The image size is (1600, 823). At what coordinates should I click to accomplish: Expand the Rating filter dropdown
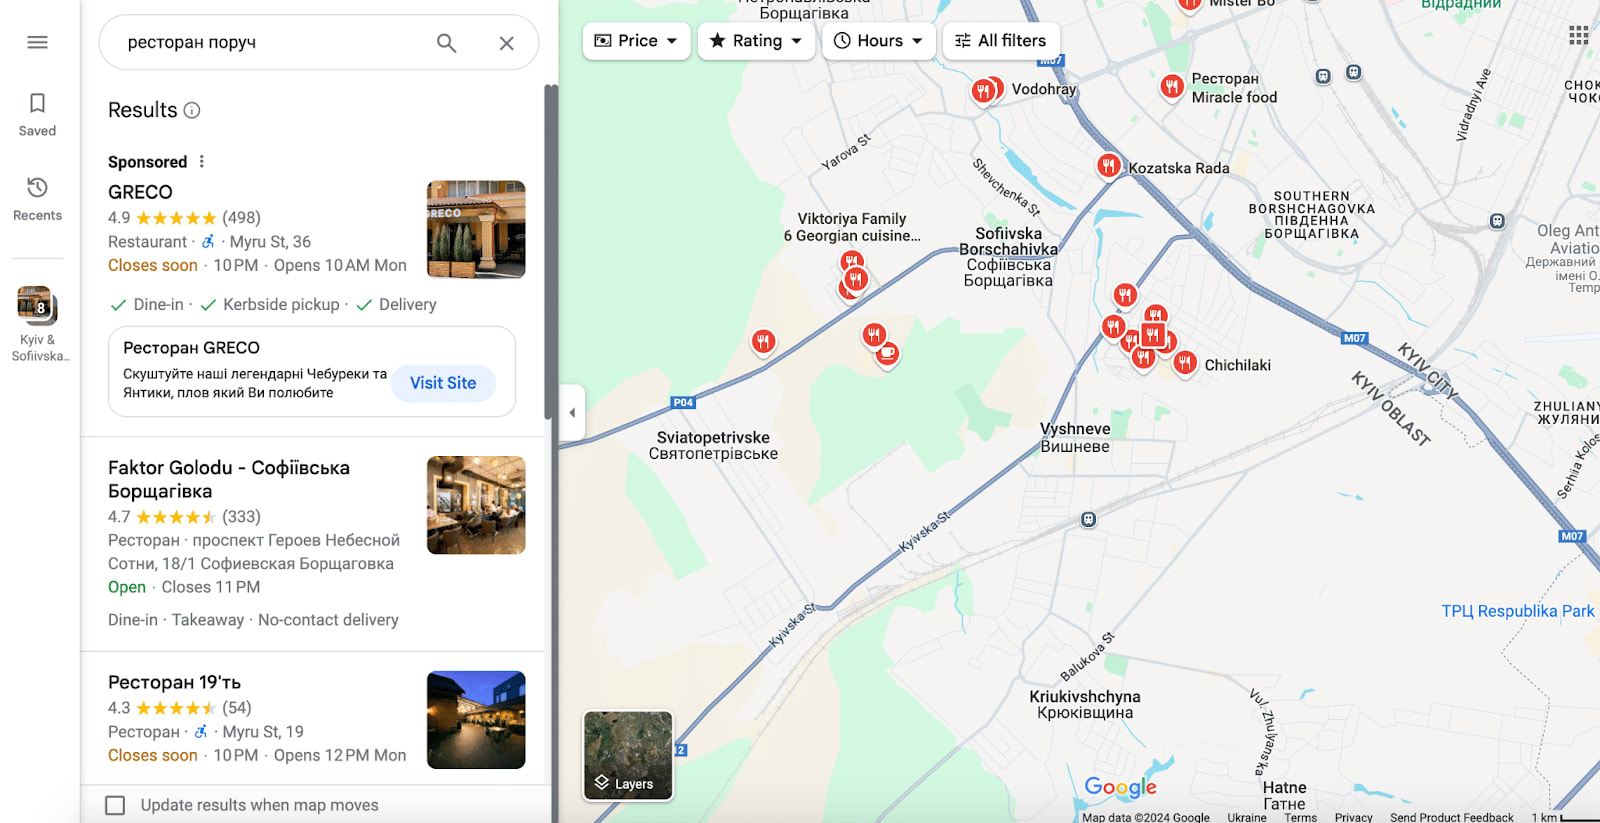pos(756,41)
